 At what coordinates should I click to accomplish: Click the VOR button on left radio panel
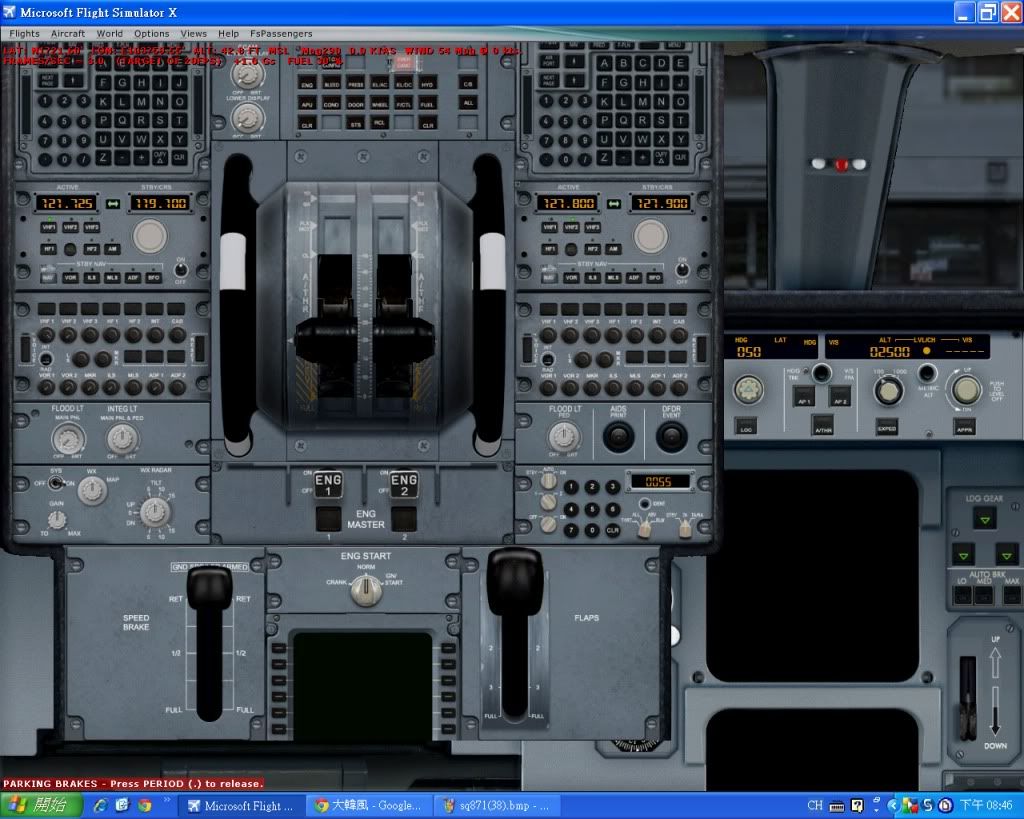click(x=70, y=277)
